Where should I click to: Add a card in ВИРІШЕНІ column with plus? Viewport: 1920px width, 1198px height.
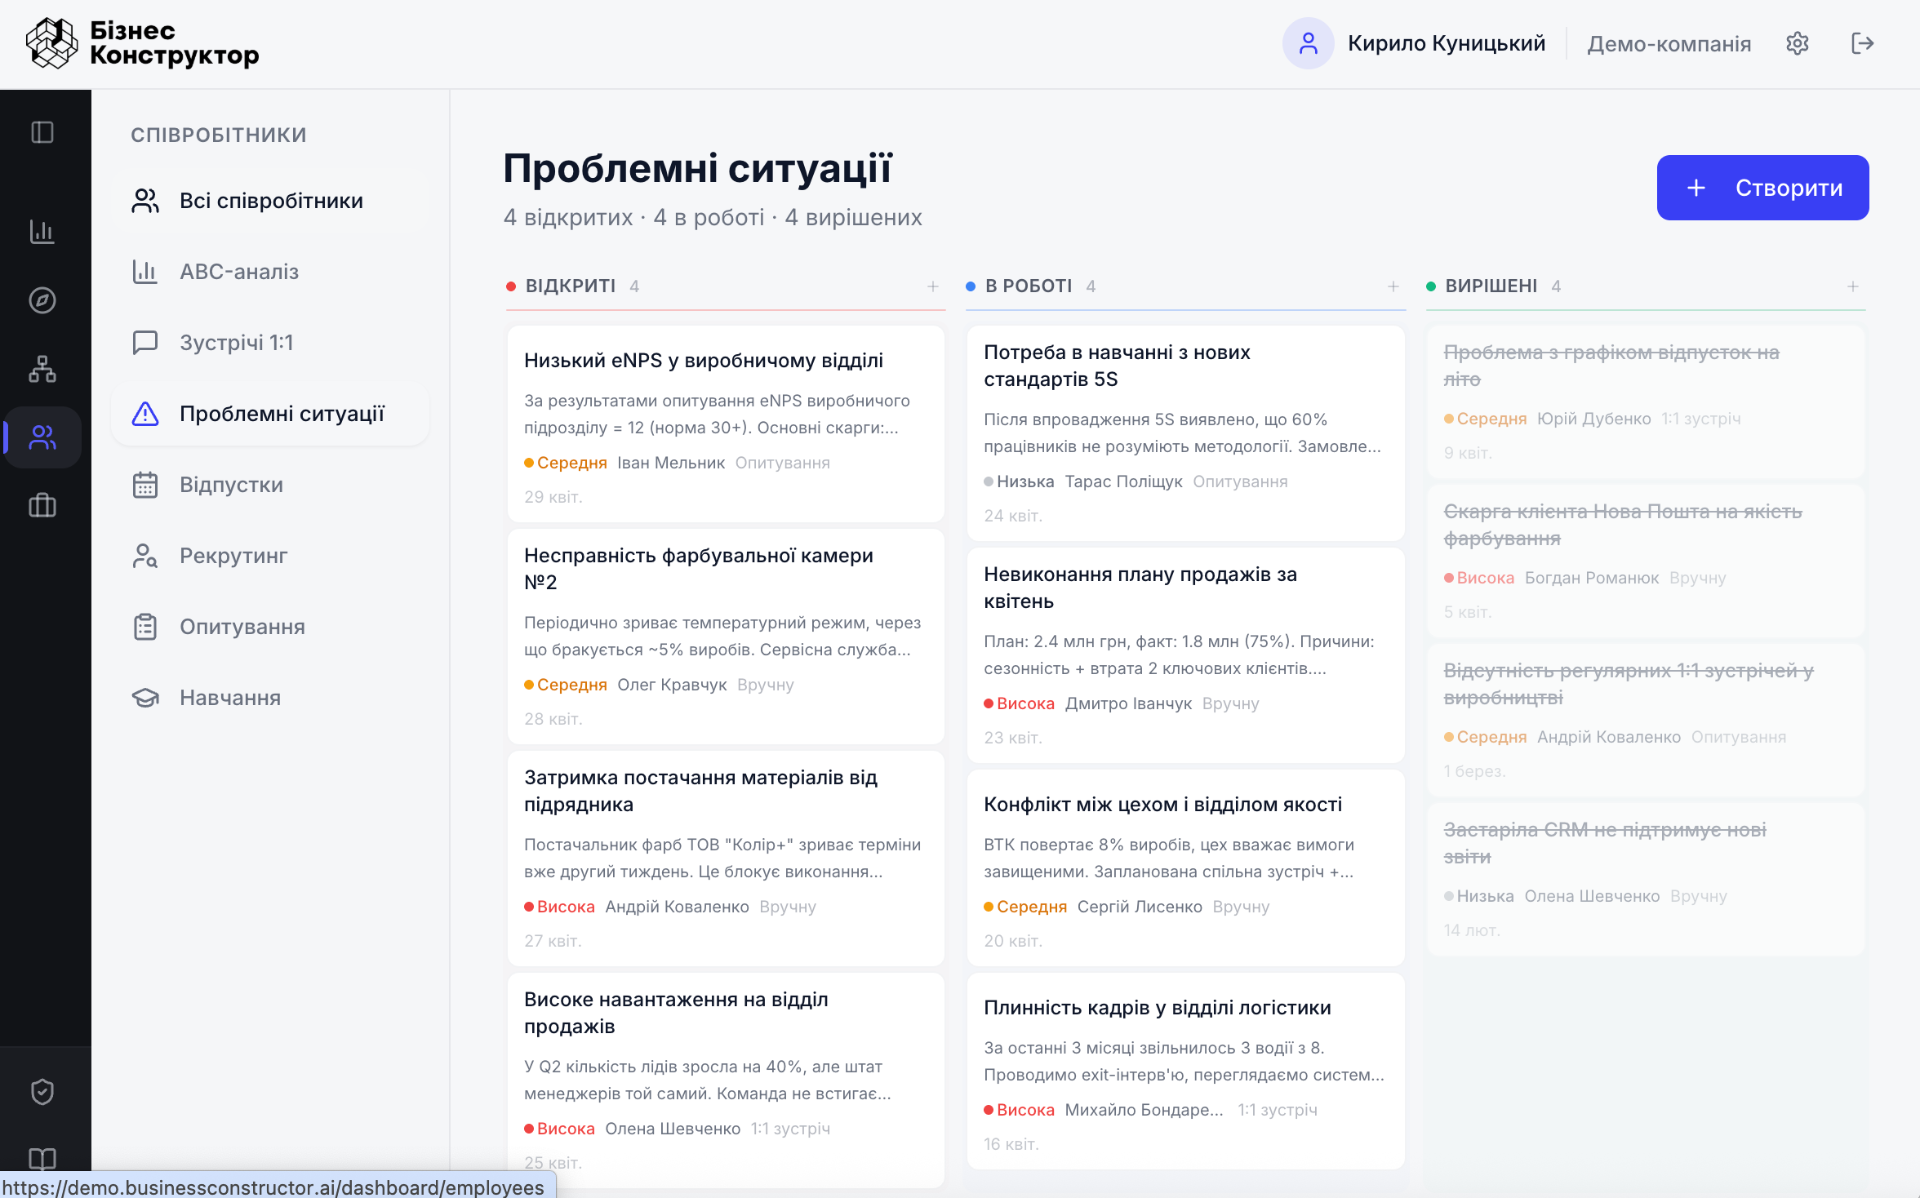click(1852, 286)
